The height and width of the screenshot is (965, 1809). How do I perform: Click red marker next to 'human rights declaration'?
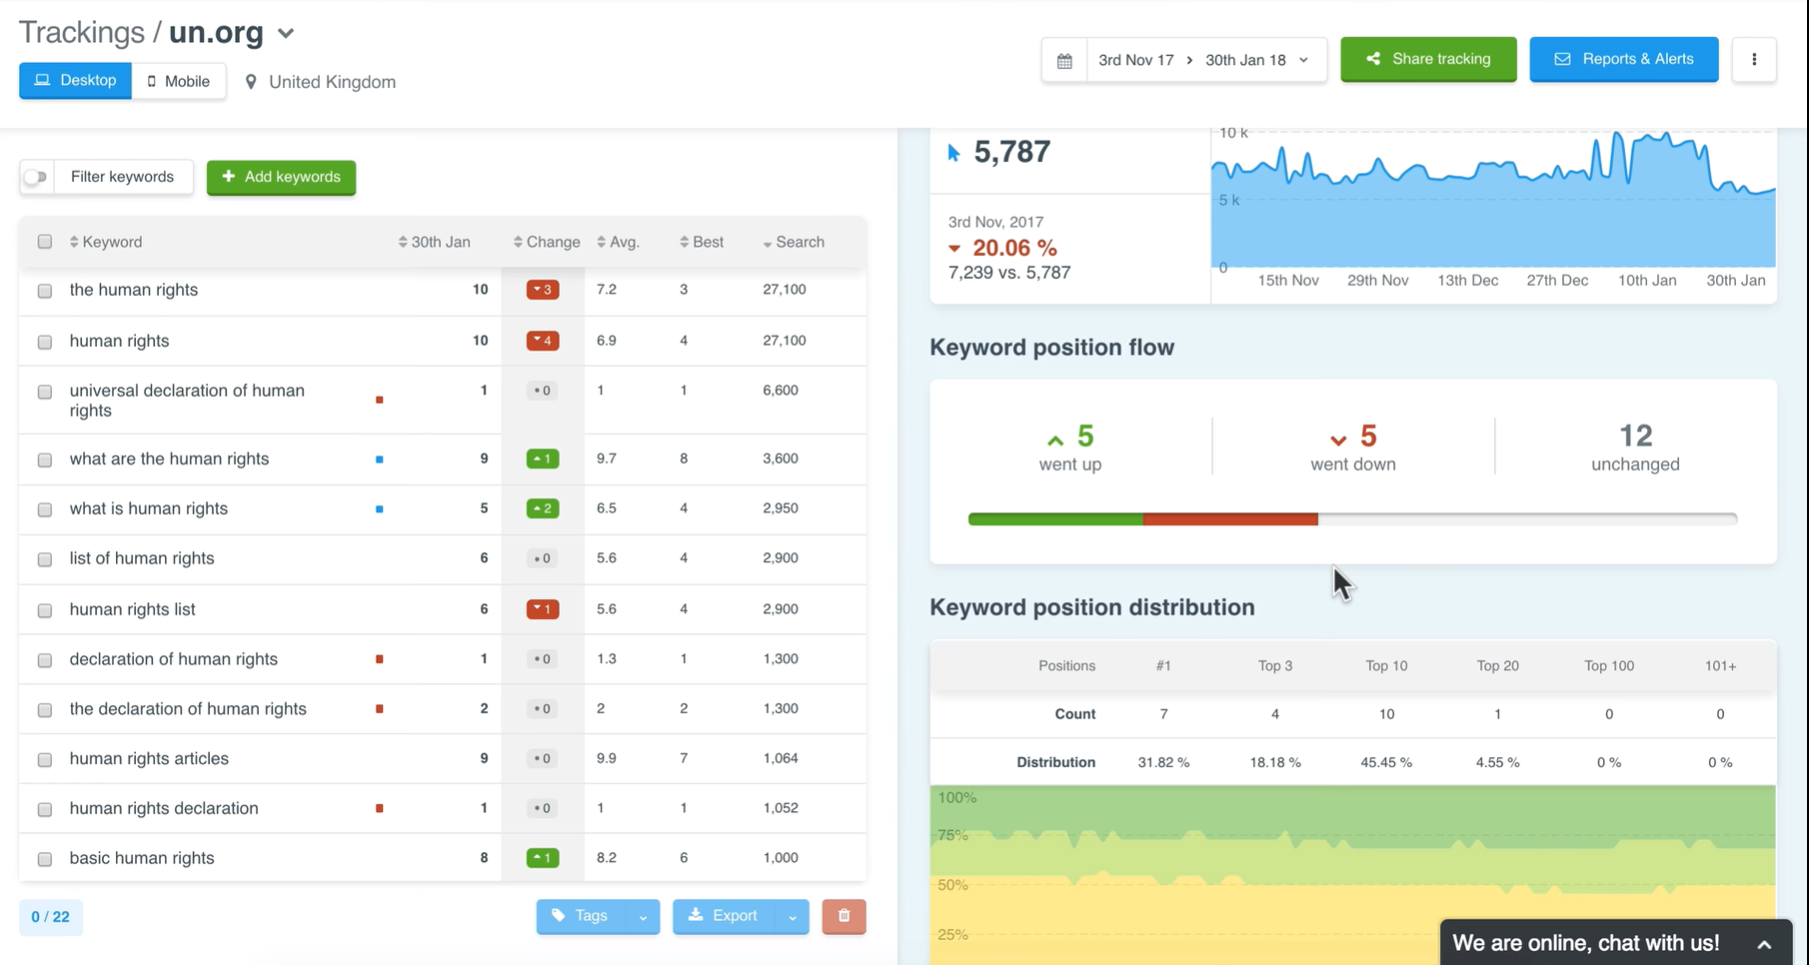[x=379, y=808]
